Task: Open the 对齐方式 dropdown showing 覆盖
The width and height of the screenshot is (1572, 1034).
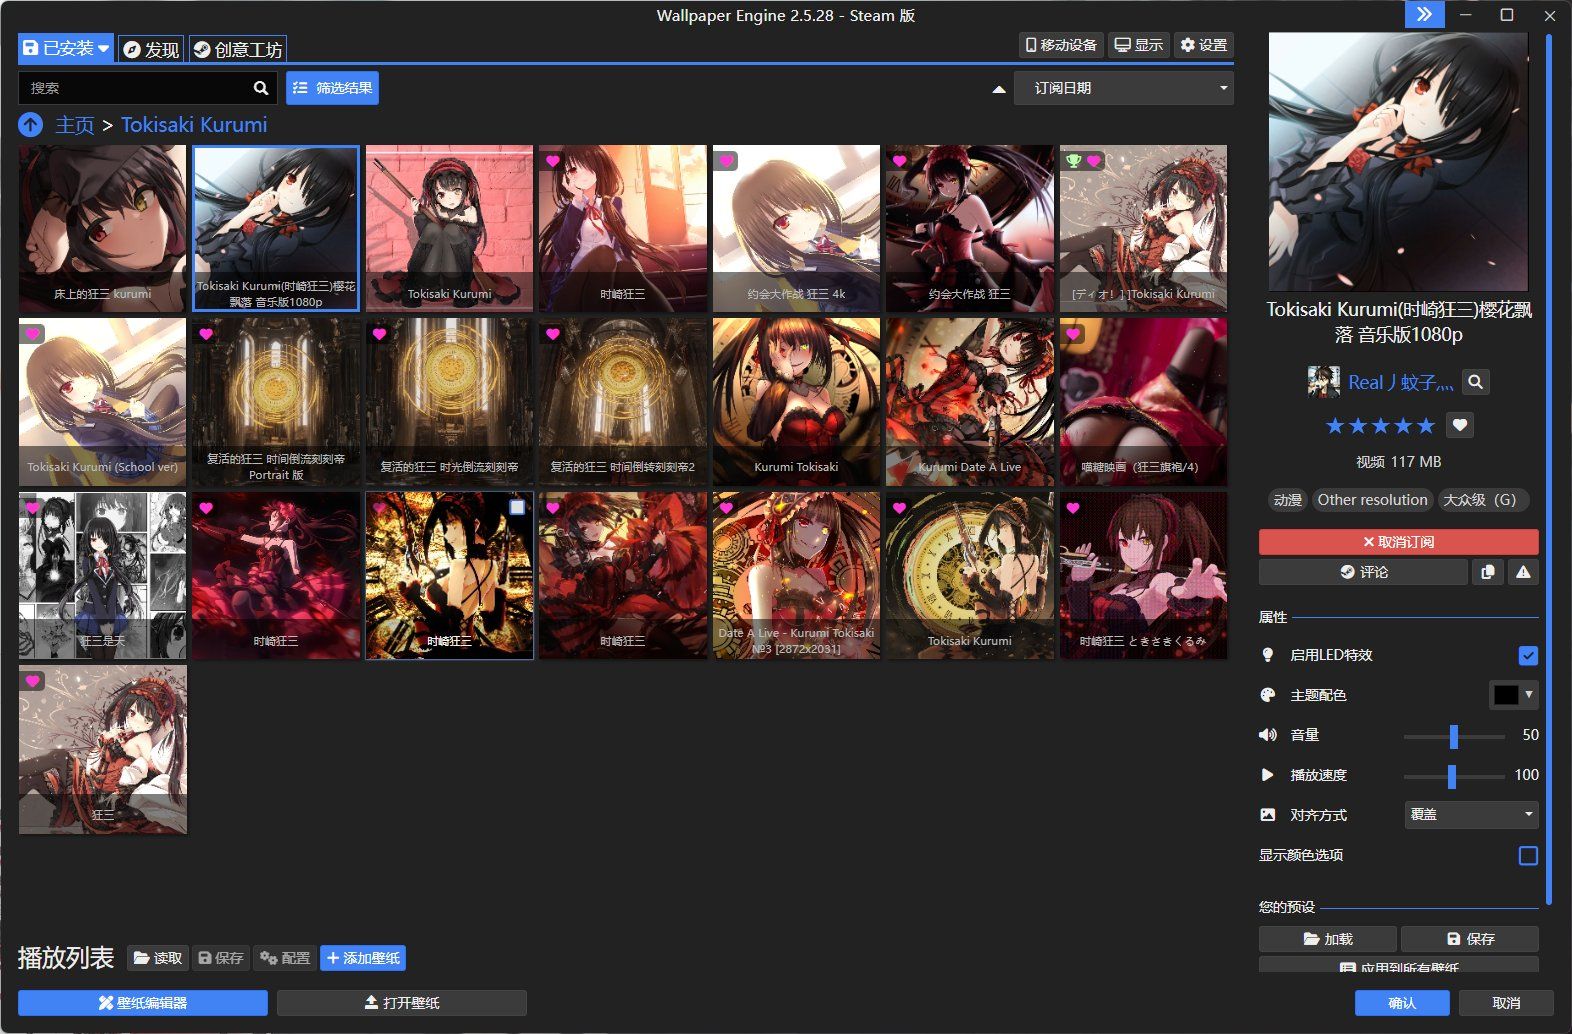Action: 1471,815
